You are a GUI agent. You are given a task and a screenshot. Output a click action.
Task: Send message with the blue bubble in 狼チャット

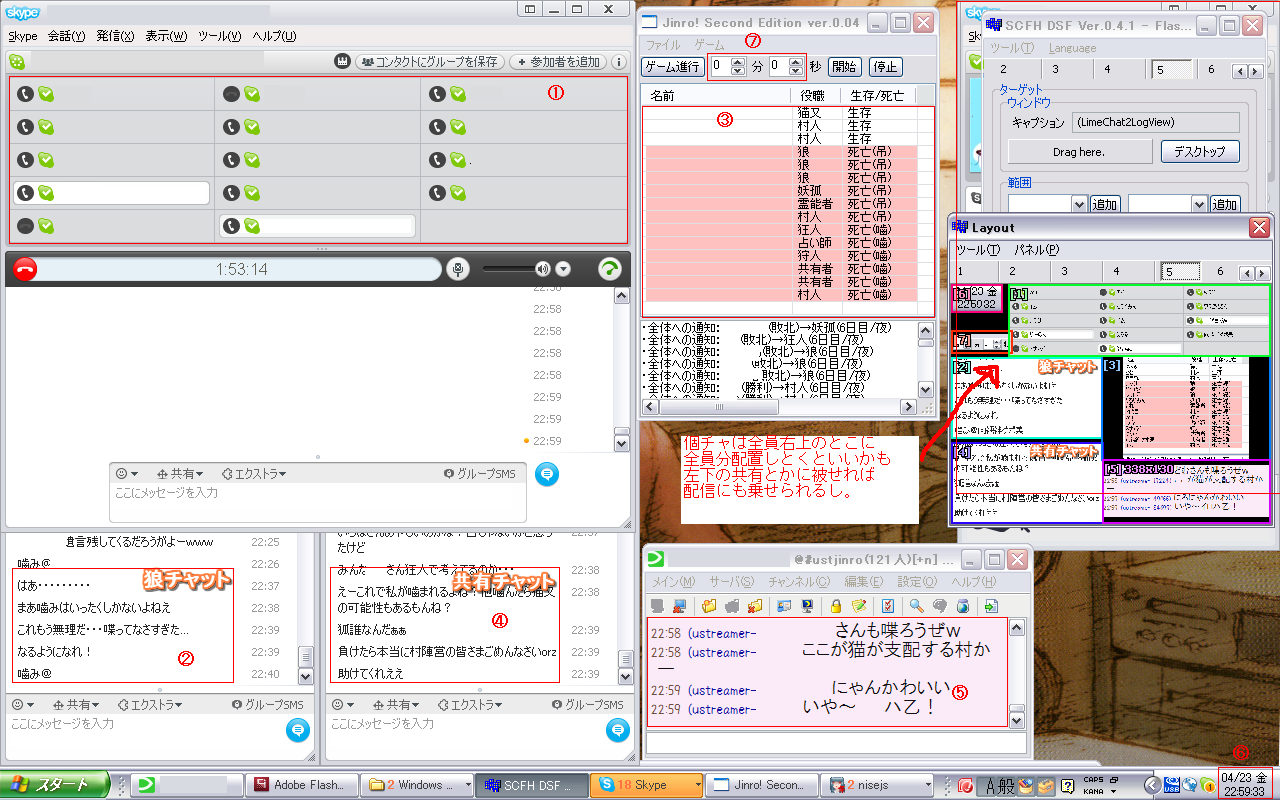297,731
